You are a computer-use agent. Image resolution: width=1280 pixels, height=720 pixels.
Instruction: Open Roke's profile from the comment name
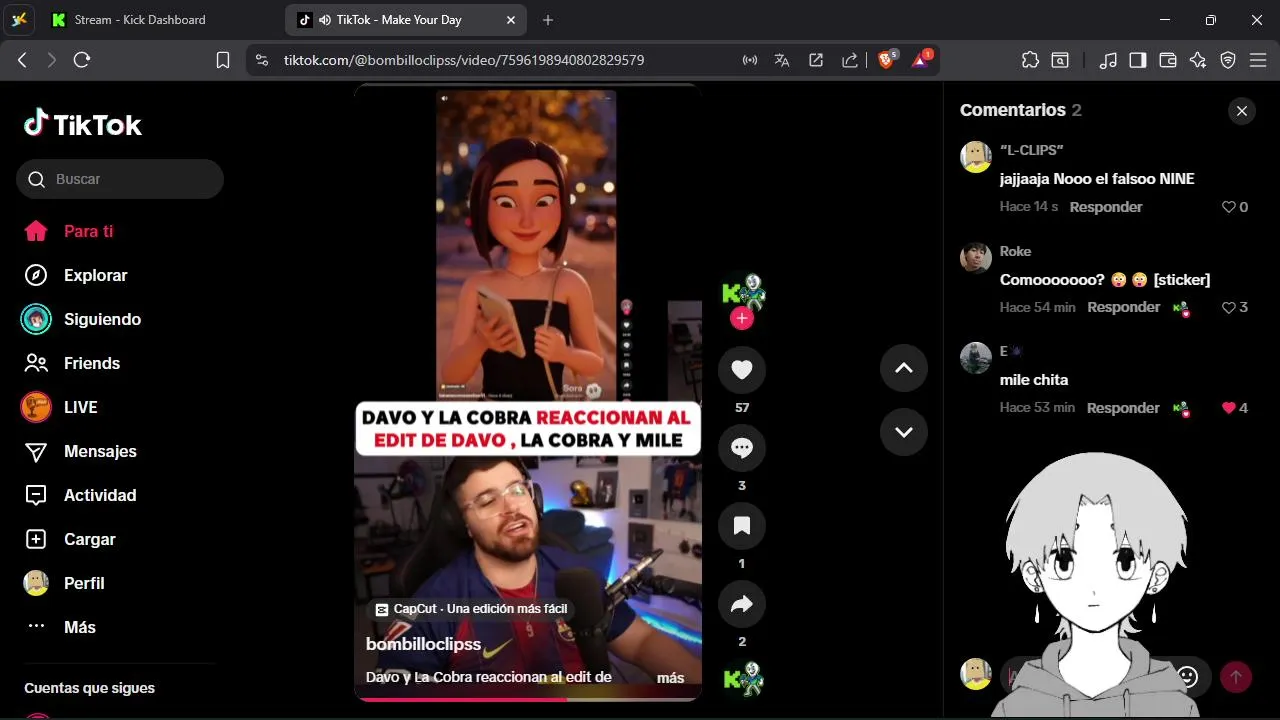click(x=1015, y=251)
